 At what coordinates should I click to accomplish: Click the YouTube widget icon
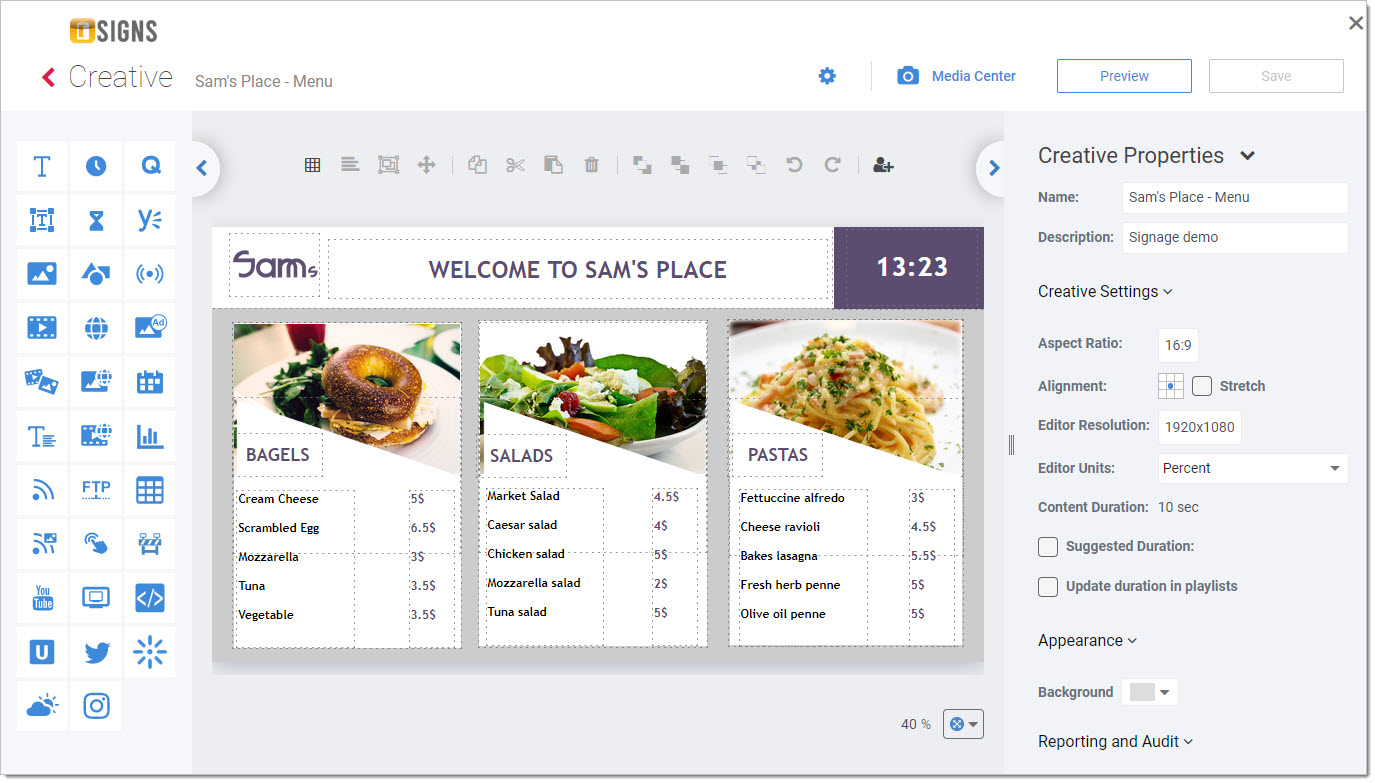coord(42,598)
